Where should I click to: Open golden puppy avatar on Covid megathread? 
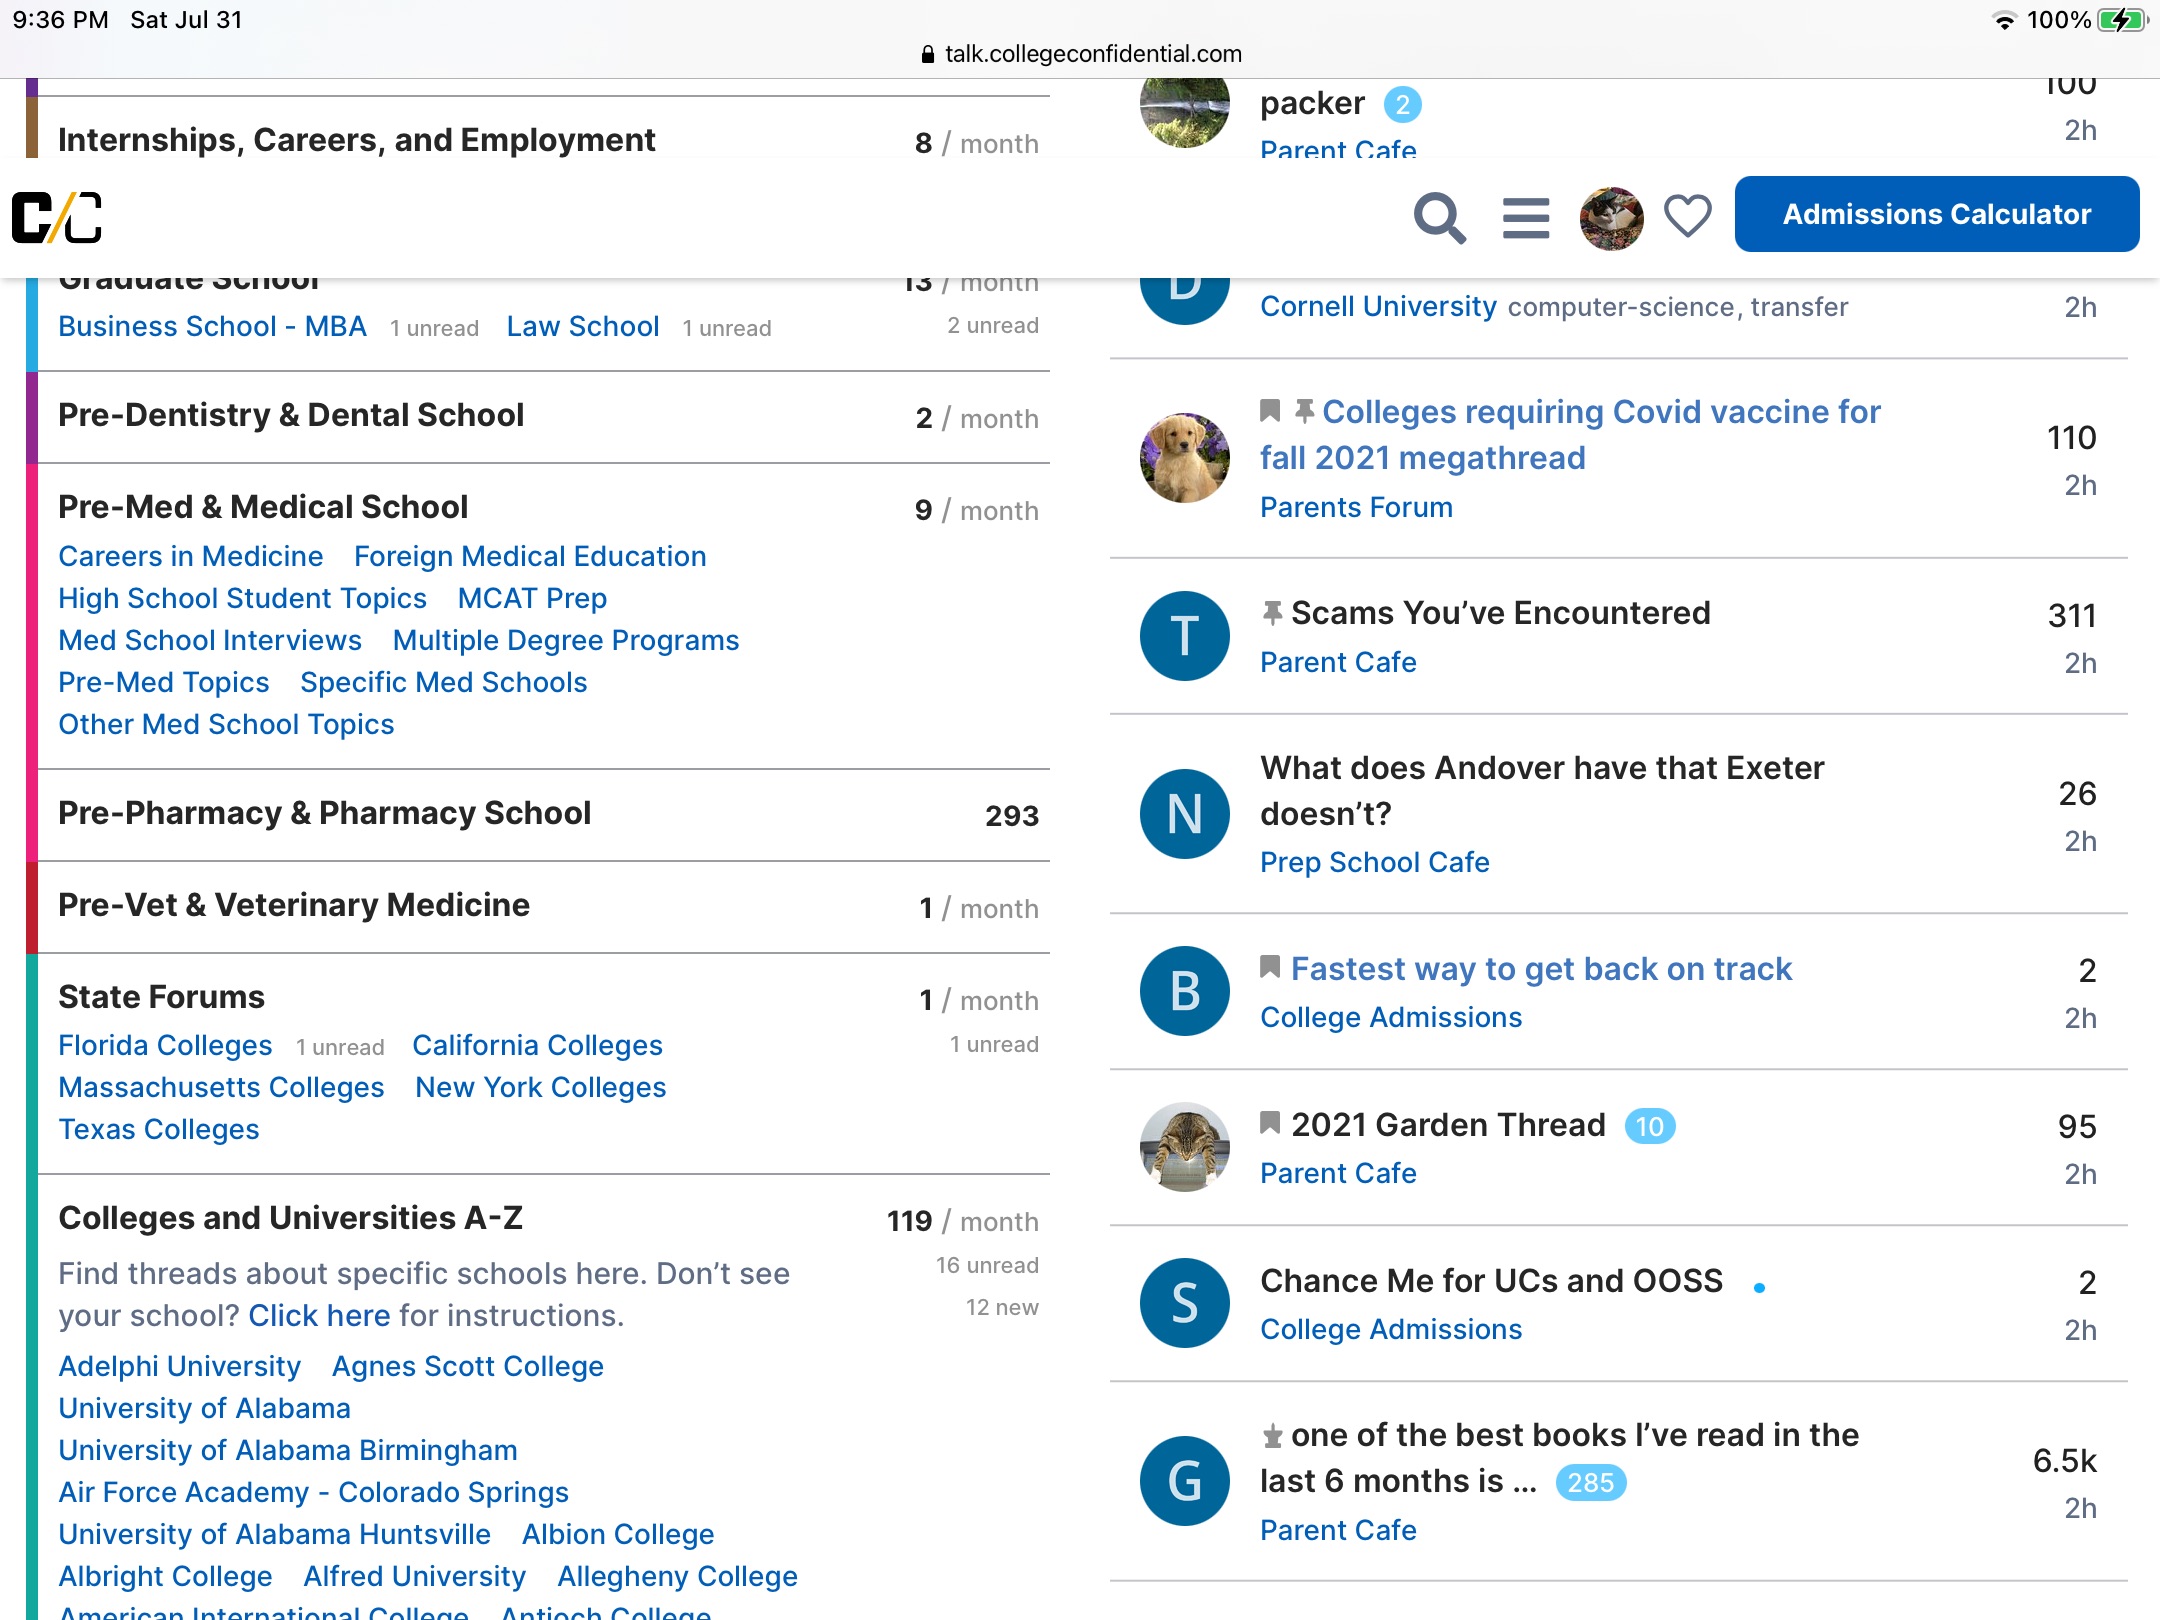1184,458
